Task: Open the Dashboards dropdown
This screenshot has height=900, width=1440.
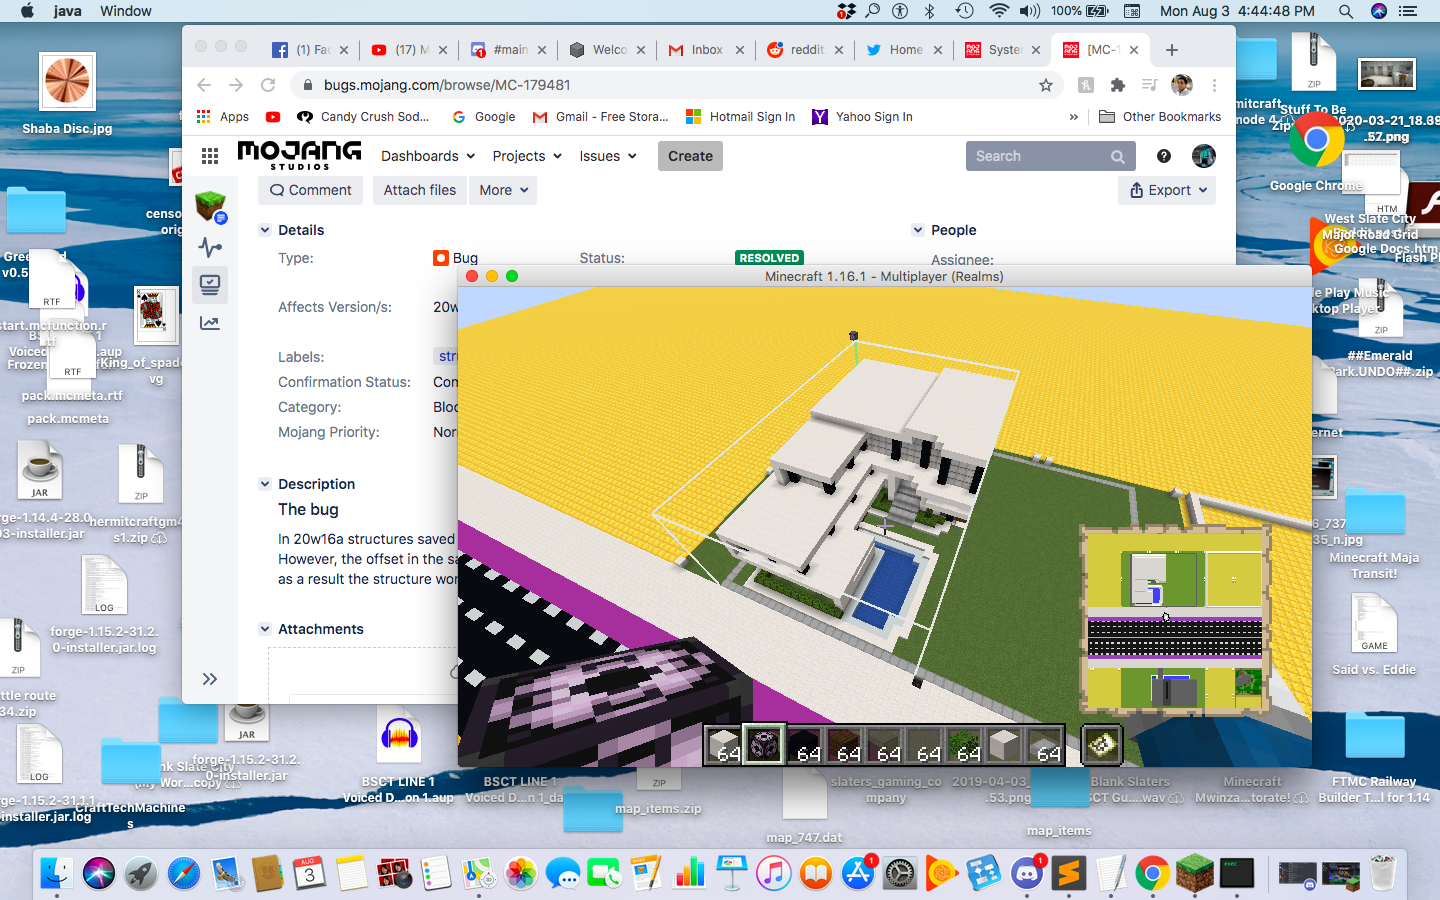Action: [x=428, y=156]
